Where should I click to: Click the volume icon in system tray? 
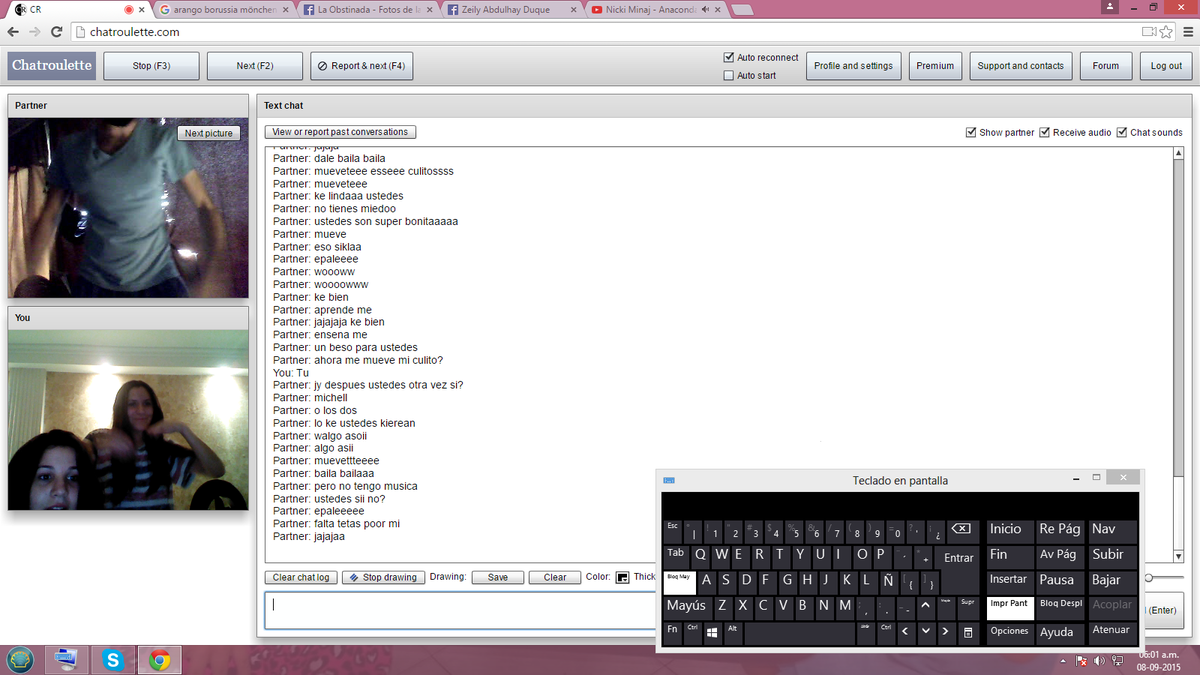pos(1100,661)
